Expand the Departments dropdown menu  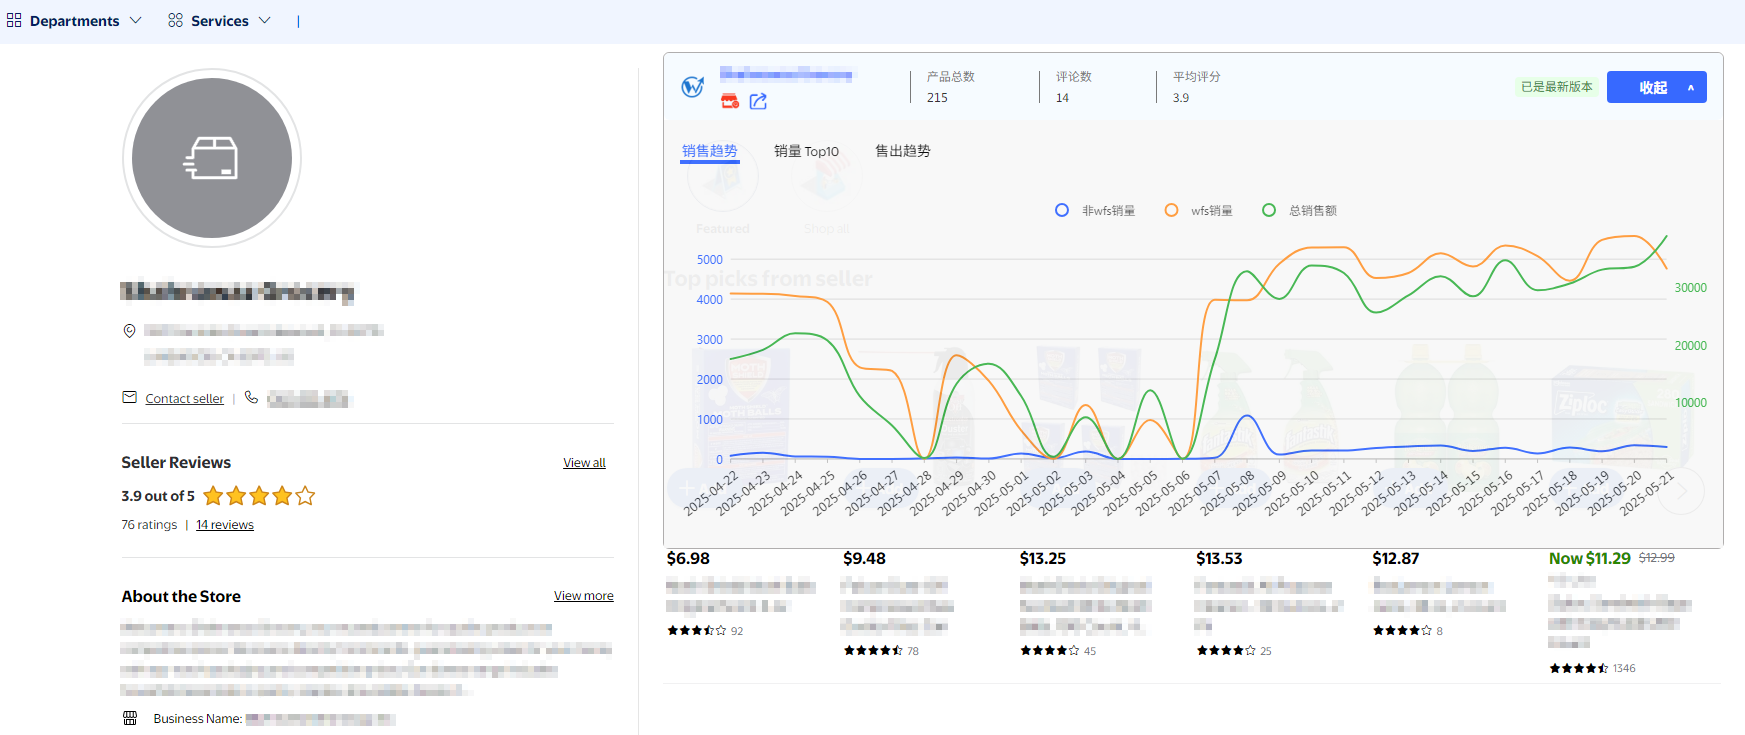pos(75,21)
